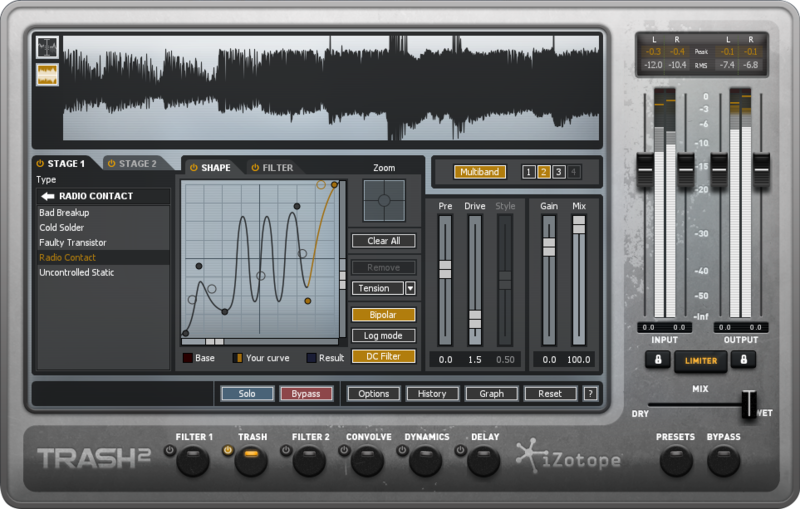Select the Trash module button
The image size is (800, 509).
click(251, 461)
